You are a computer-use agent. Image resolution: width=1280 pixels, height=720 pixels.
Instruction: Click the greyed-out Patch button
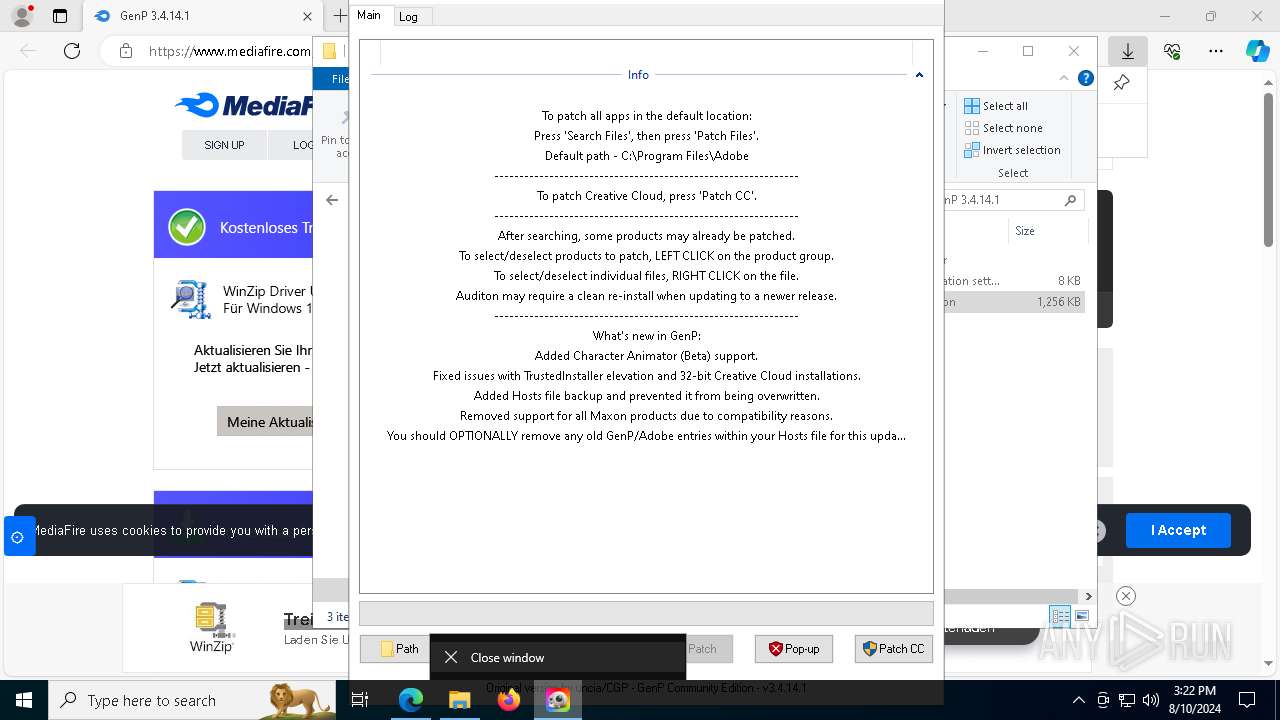pos(708,649)
